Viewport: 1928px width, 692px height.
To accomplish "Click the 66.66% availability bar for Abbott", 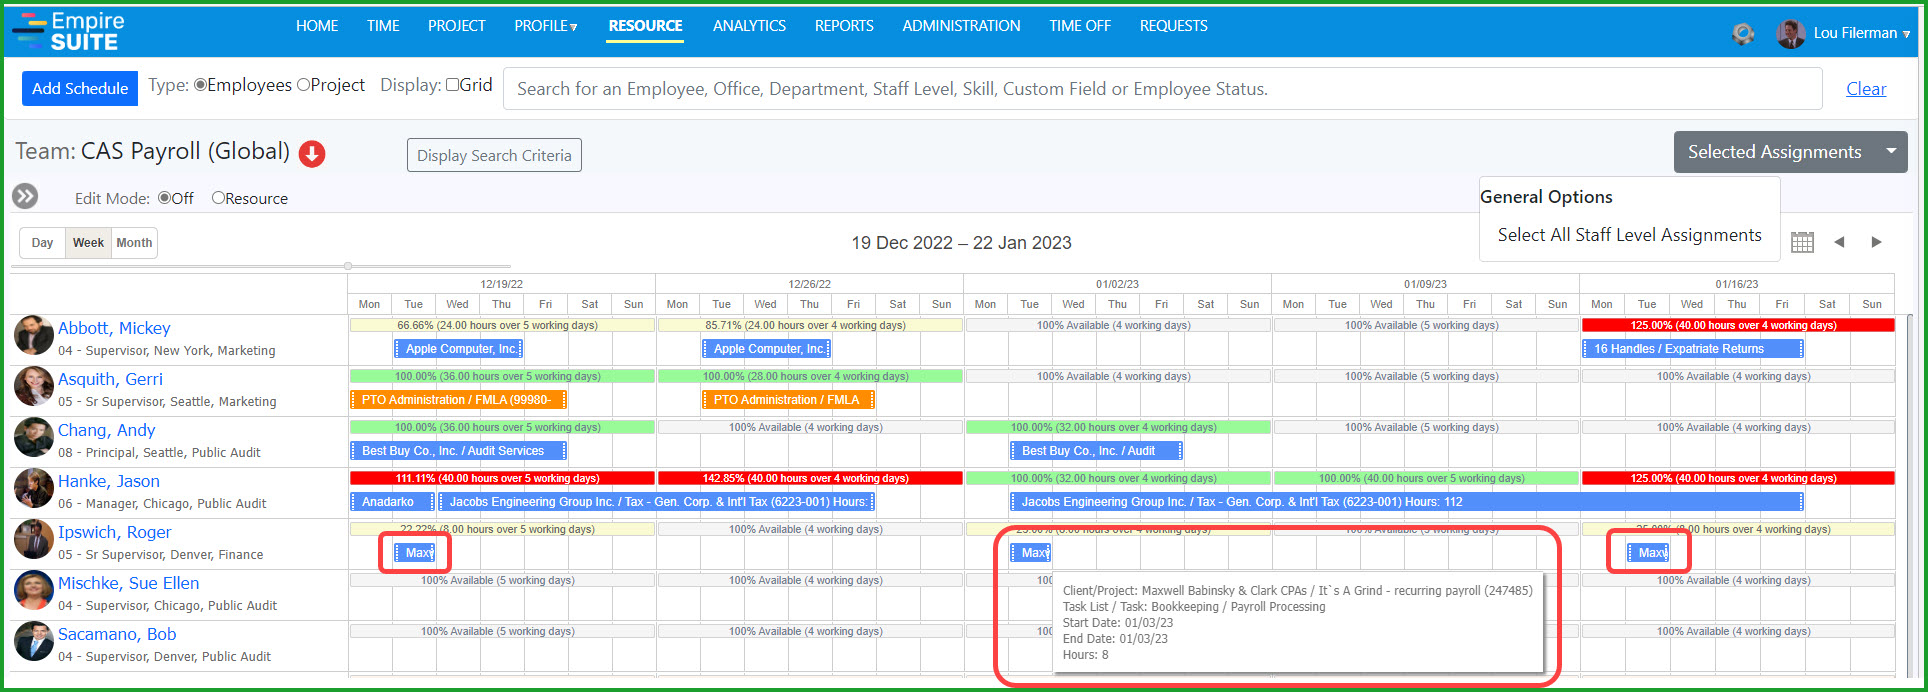I will click(x=502, y=325).
